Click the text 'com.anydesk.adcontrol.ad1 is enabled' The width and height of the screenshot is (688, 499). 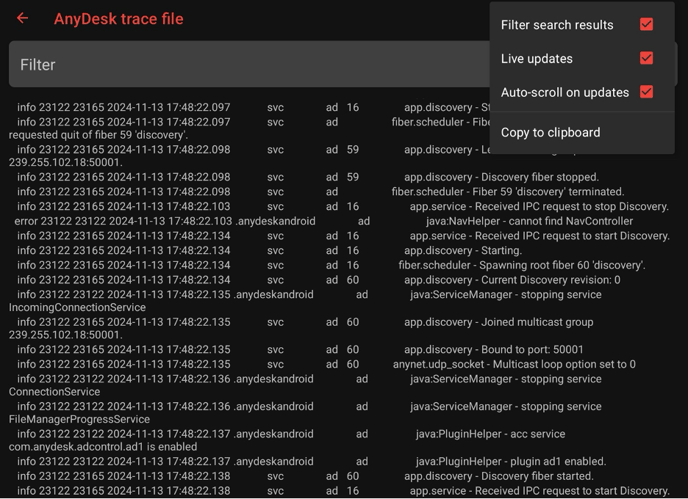click(x=103, y=447)
